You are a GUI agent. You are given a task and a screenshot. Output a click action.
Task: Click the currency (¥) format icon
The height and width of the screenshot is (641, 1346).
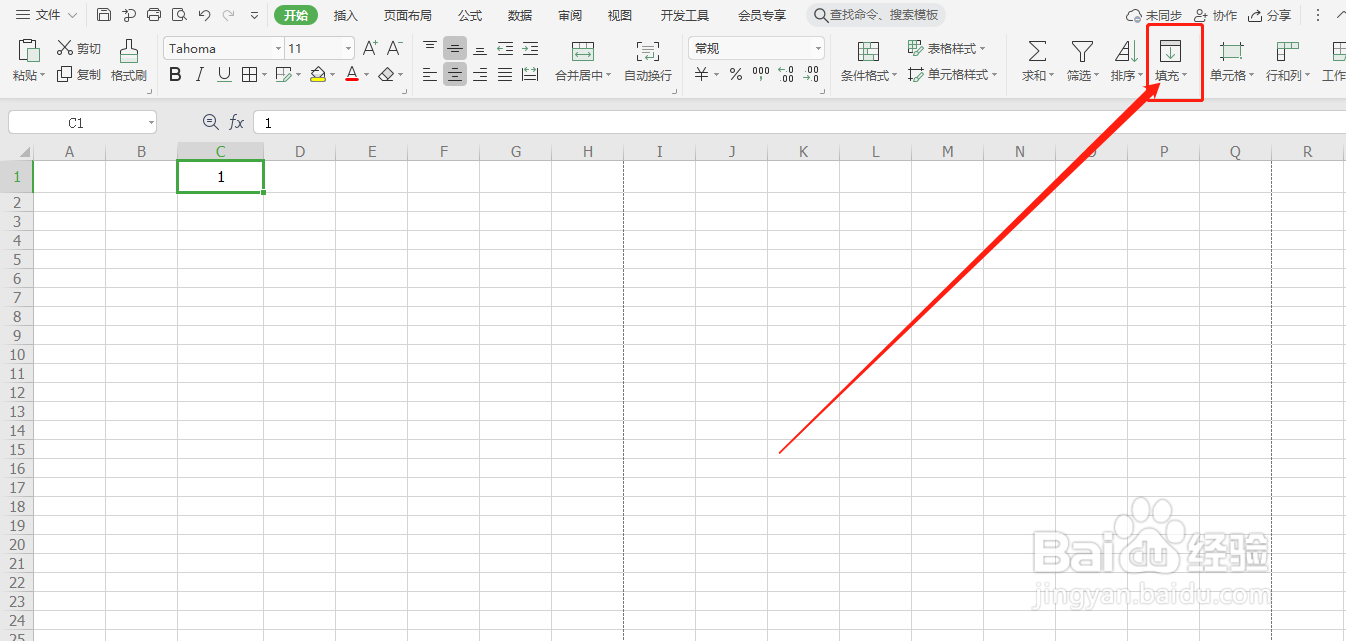pos(702,74)
